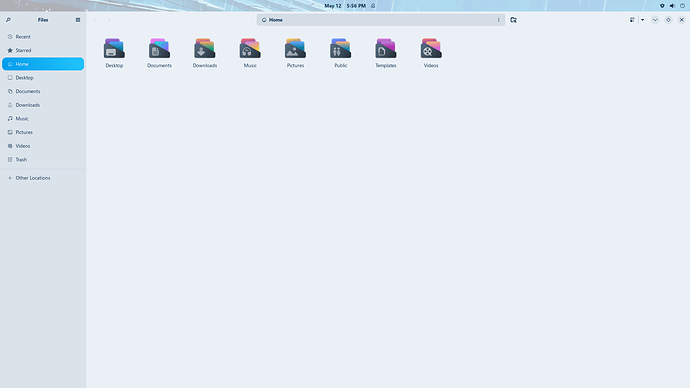This screenshot has width=690, height=388.
Task: Go to Videos in the sidebar
Action: point(43,146)
